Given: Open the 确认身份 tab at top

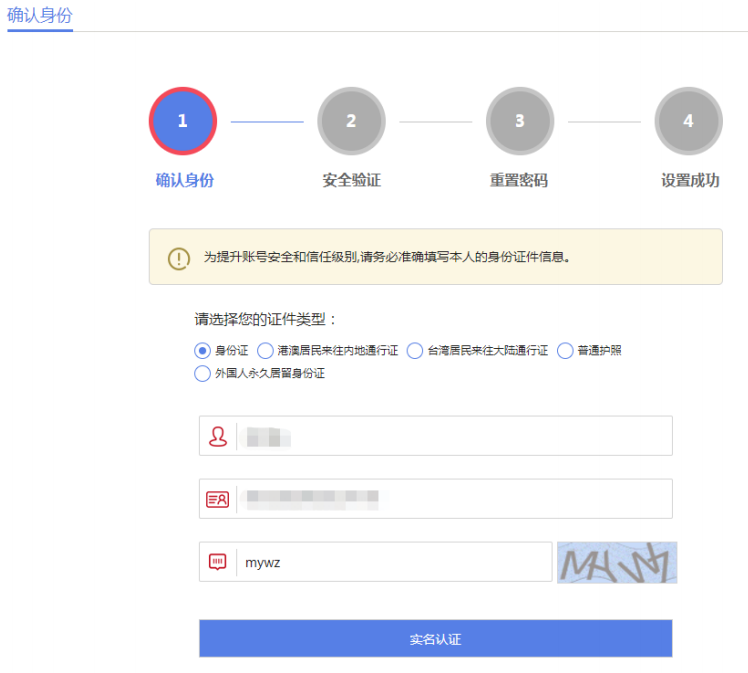Looking at the screenshot, I should (40, 15).
